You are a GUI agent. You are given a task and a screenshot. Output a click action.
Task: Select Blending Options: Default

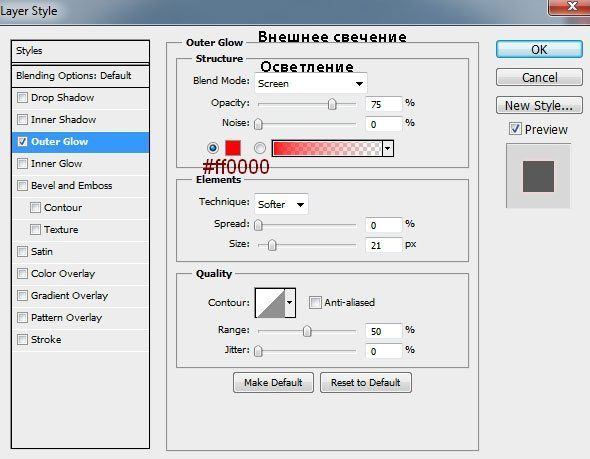(81, 76)
